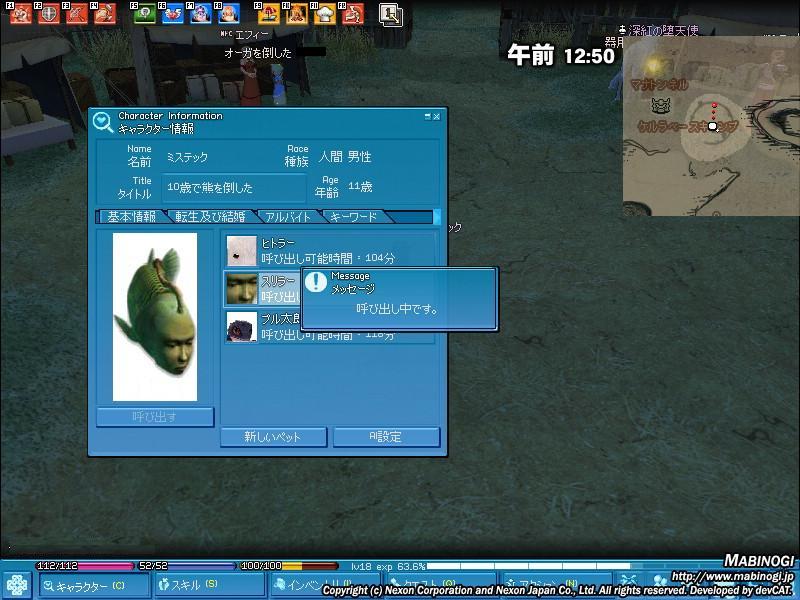Click the オーガを倒した title text
The width and height of the screenshot is (800, 600).
click(x=258, y=53)
